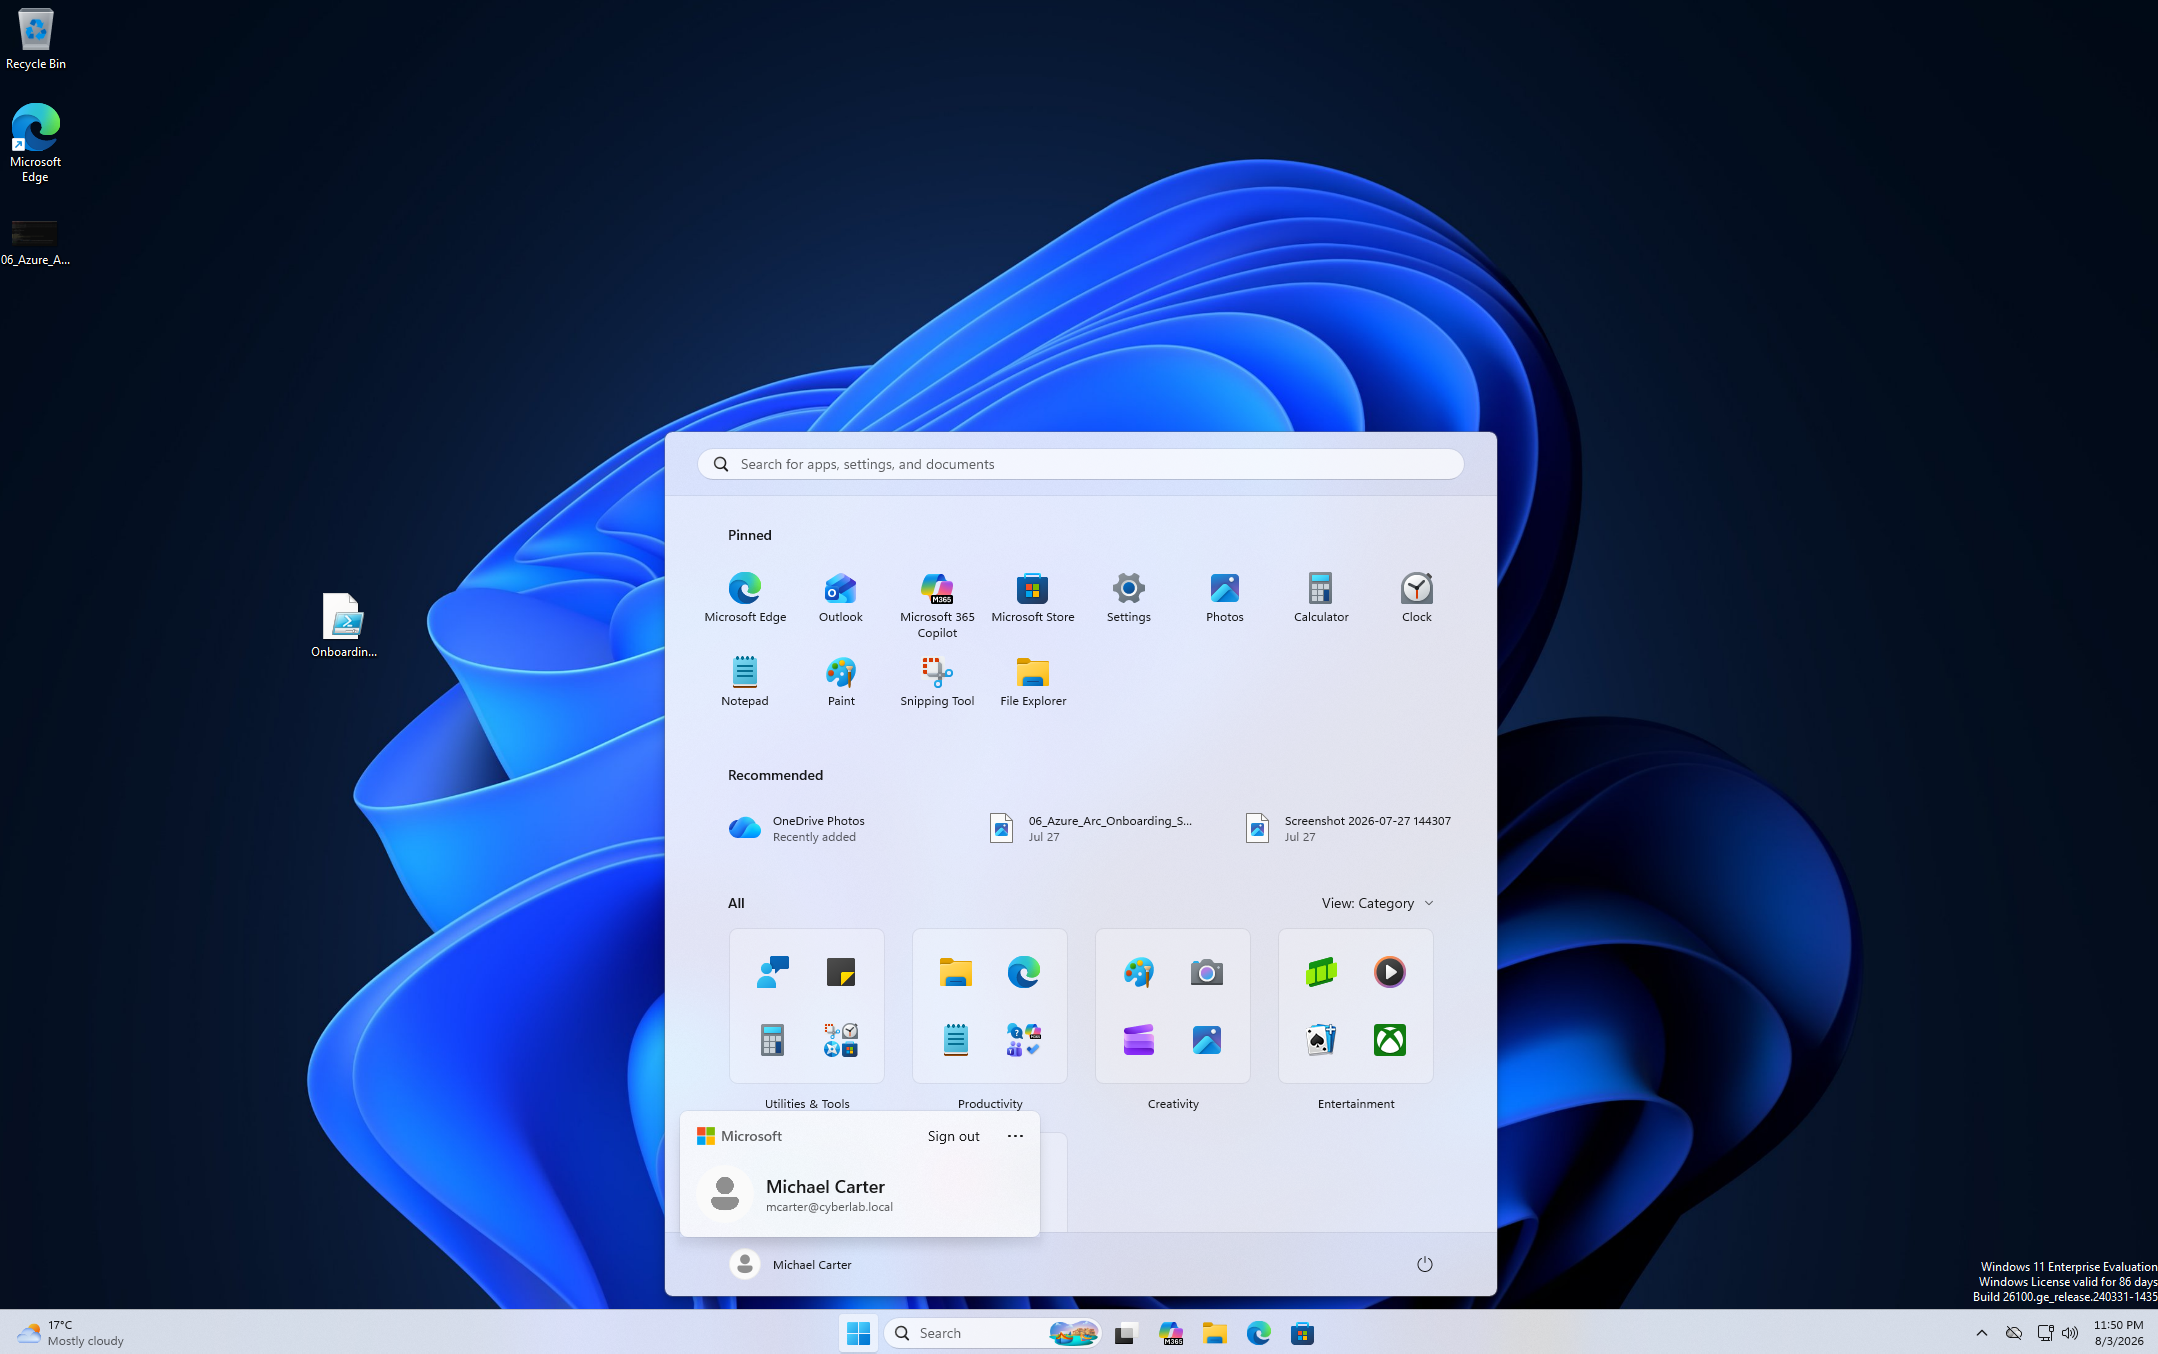Click the Microsoft label in account flyout
This screenshot has width=2158, height=1354.
coord(740,1136)
